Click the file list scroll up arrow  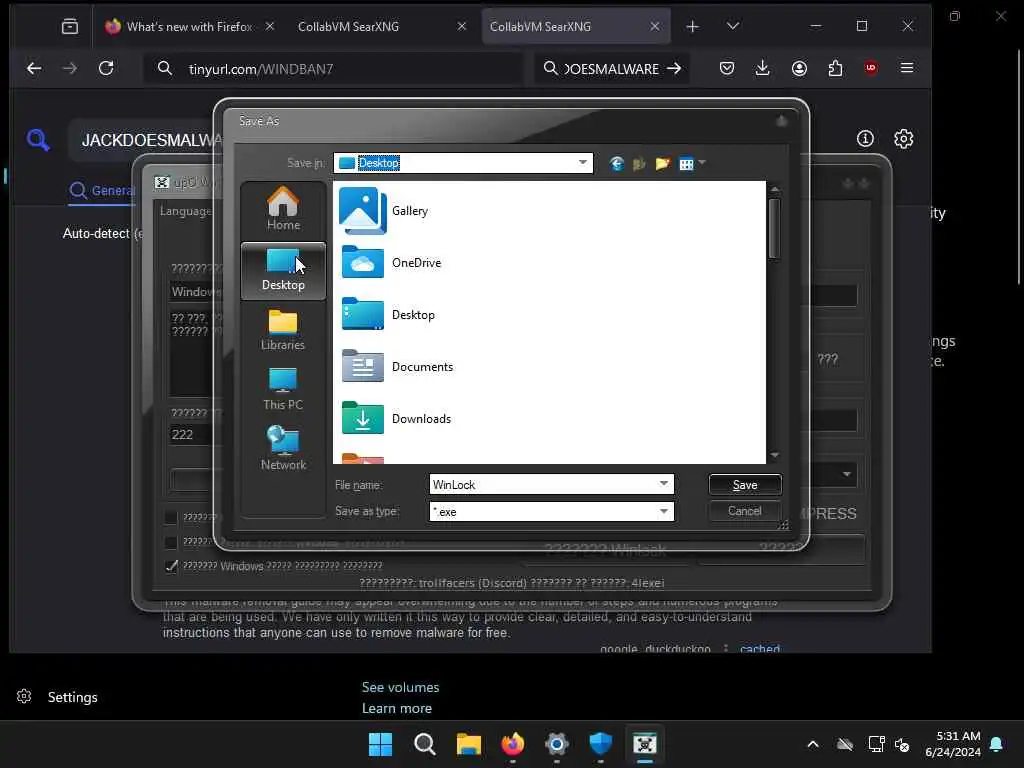tap(775, 189)
